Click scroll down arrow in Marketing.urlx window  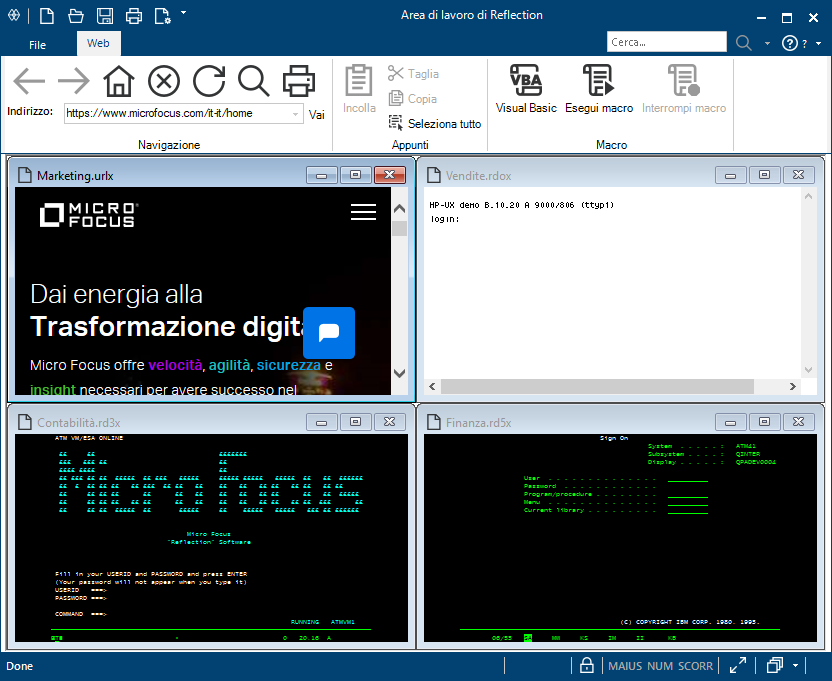pyautogui.click(x=400, y=373)
